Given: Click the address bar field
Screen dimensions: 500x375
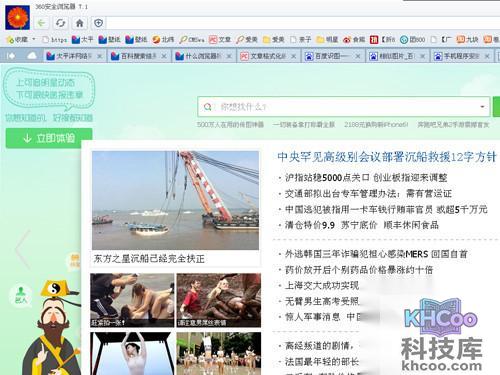Looking at the screenshot, I should [302, 23].
